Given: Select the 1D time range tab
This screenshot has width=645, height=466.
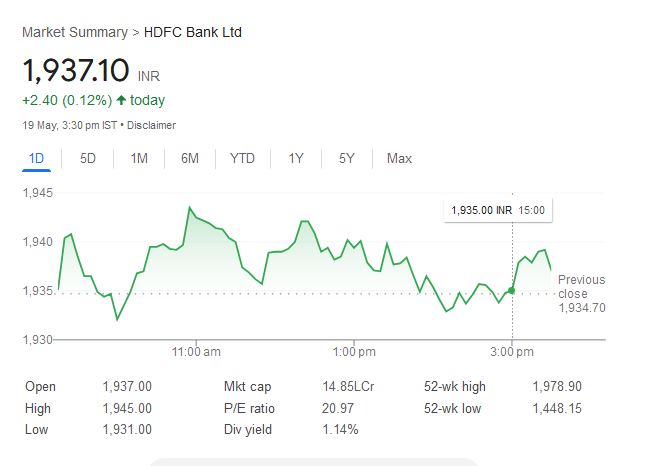Looking at the screenshot, I should tap(36, 159).
